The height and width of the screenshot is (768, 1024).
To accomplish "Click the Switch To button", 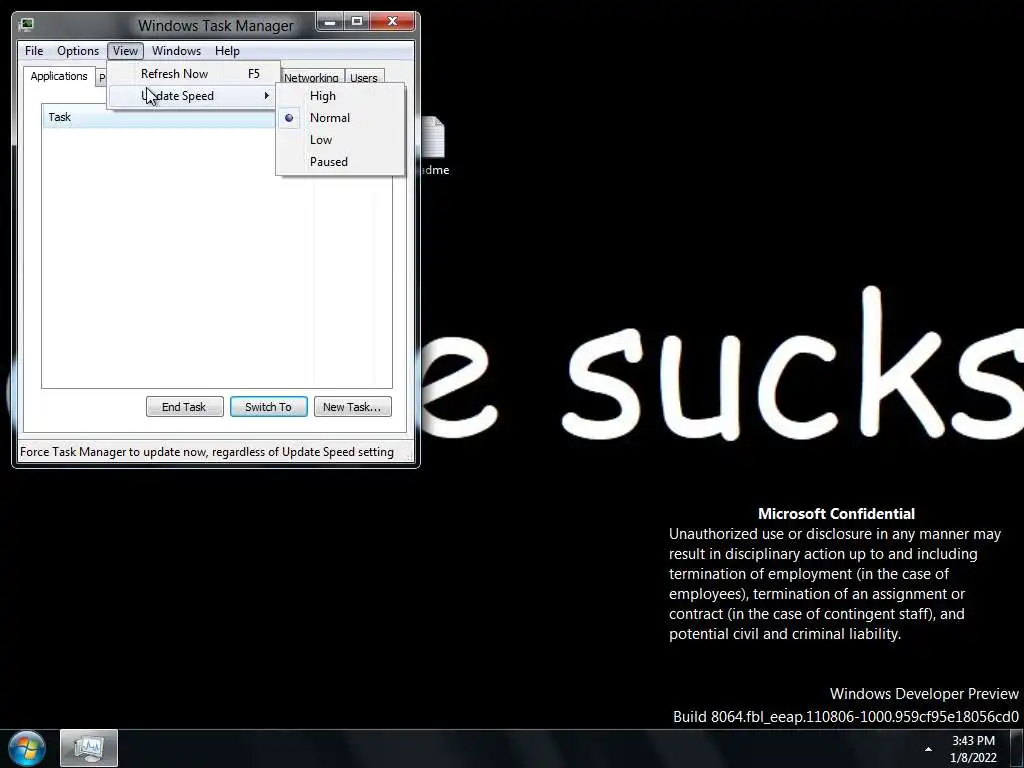I will pos(268,407).
